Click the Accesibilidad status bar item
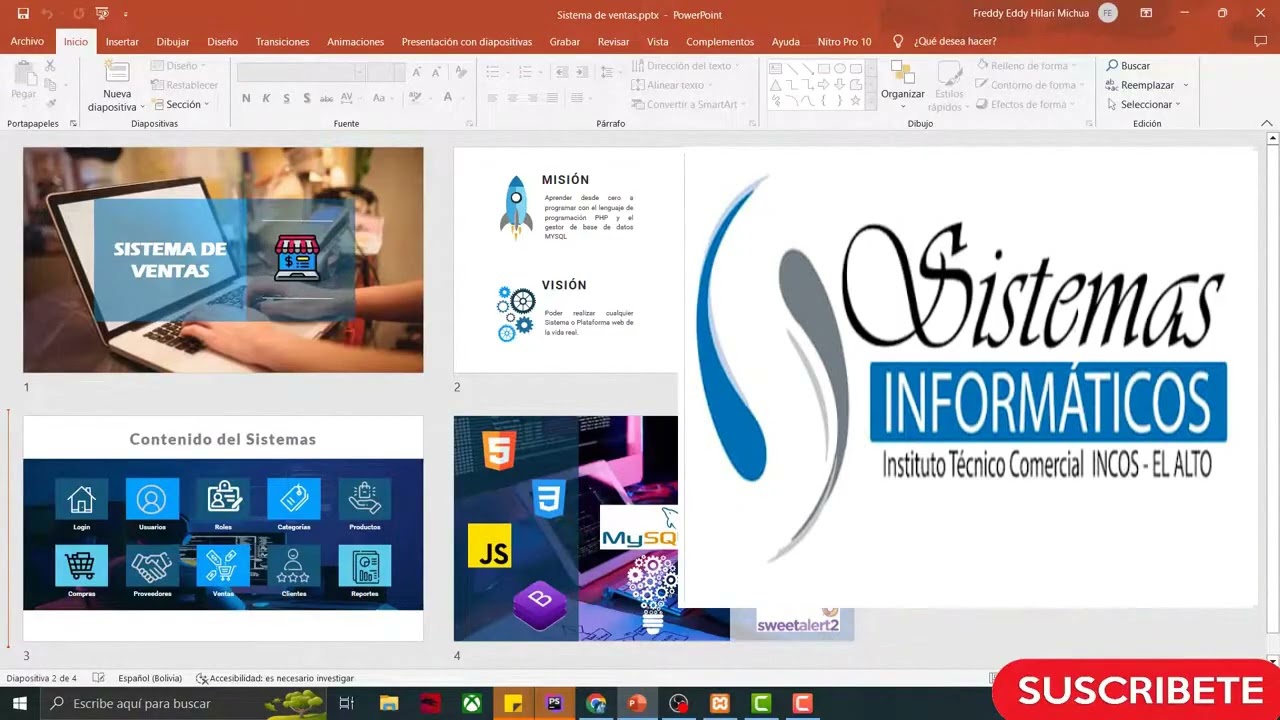The image size is (1280, 720). click(275, 678)
